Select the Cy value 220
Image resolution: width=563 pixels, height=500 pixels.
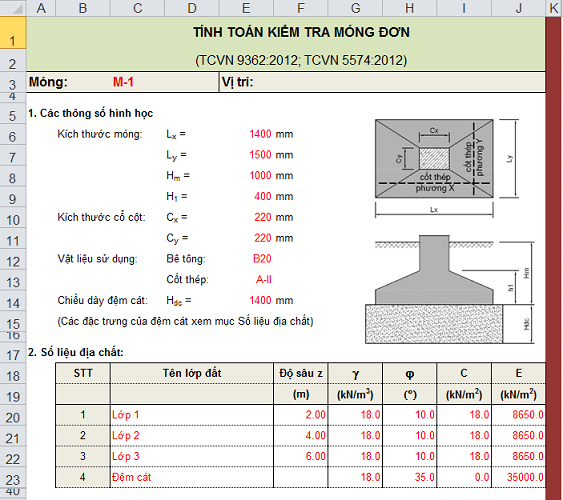click(262, 238)
